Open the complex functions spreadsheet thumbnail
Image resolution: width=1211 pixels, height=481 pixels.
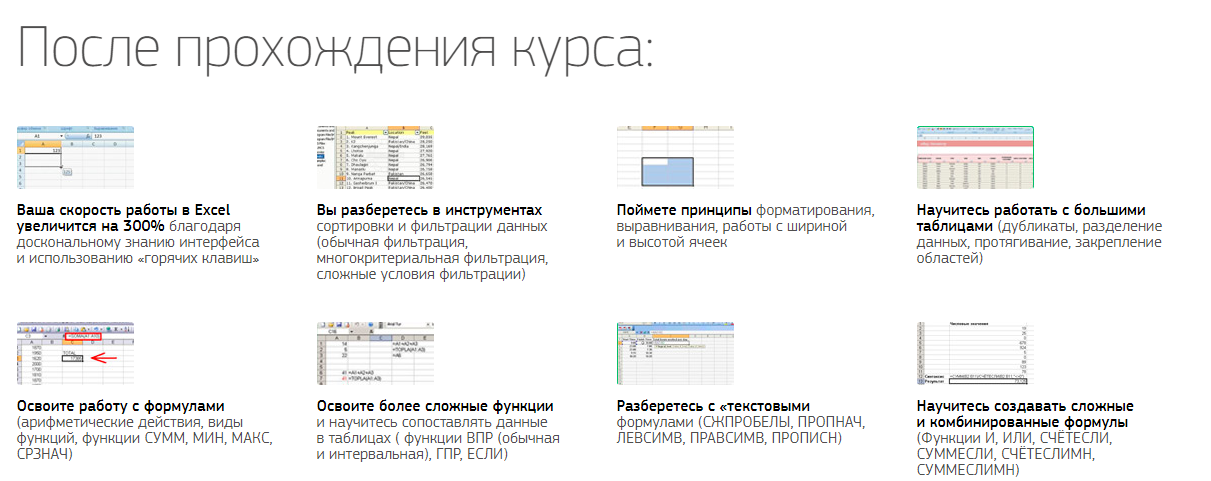click(x=375, y=354)
